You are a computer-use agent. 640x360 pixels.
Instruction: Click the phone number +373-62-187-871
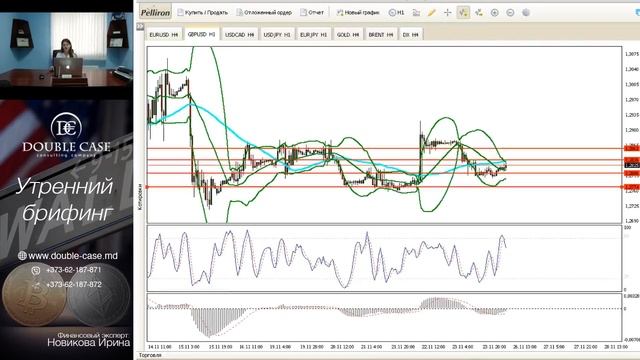[73, 270]
